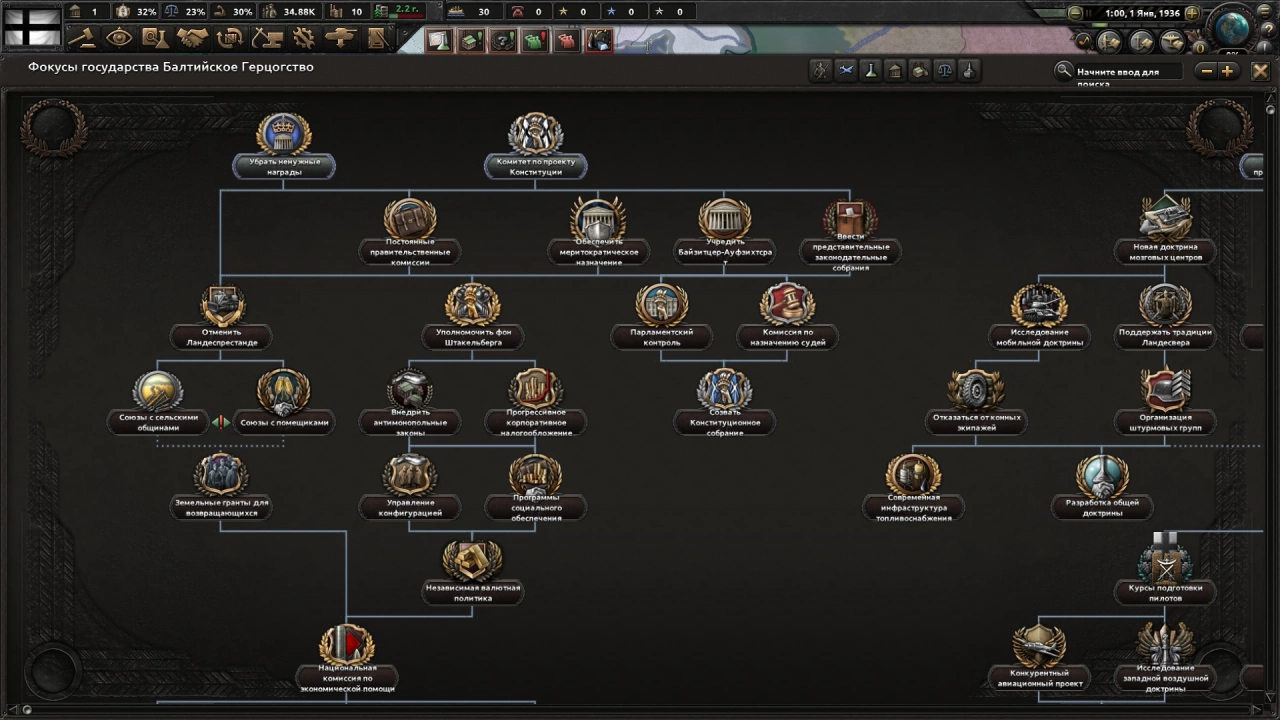Open the Intelligence agency eye icon
Screen dimensions: 1280x720
coord(119,38)
